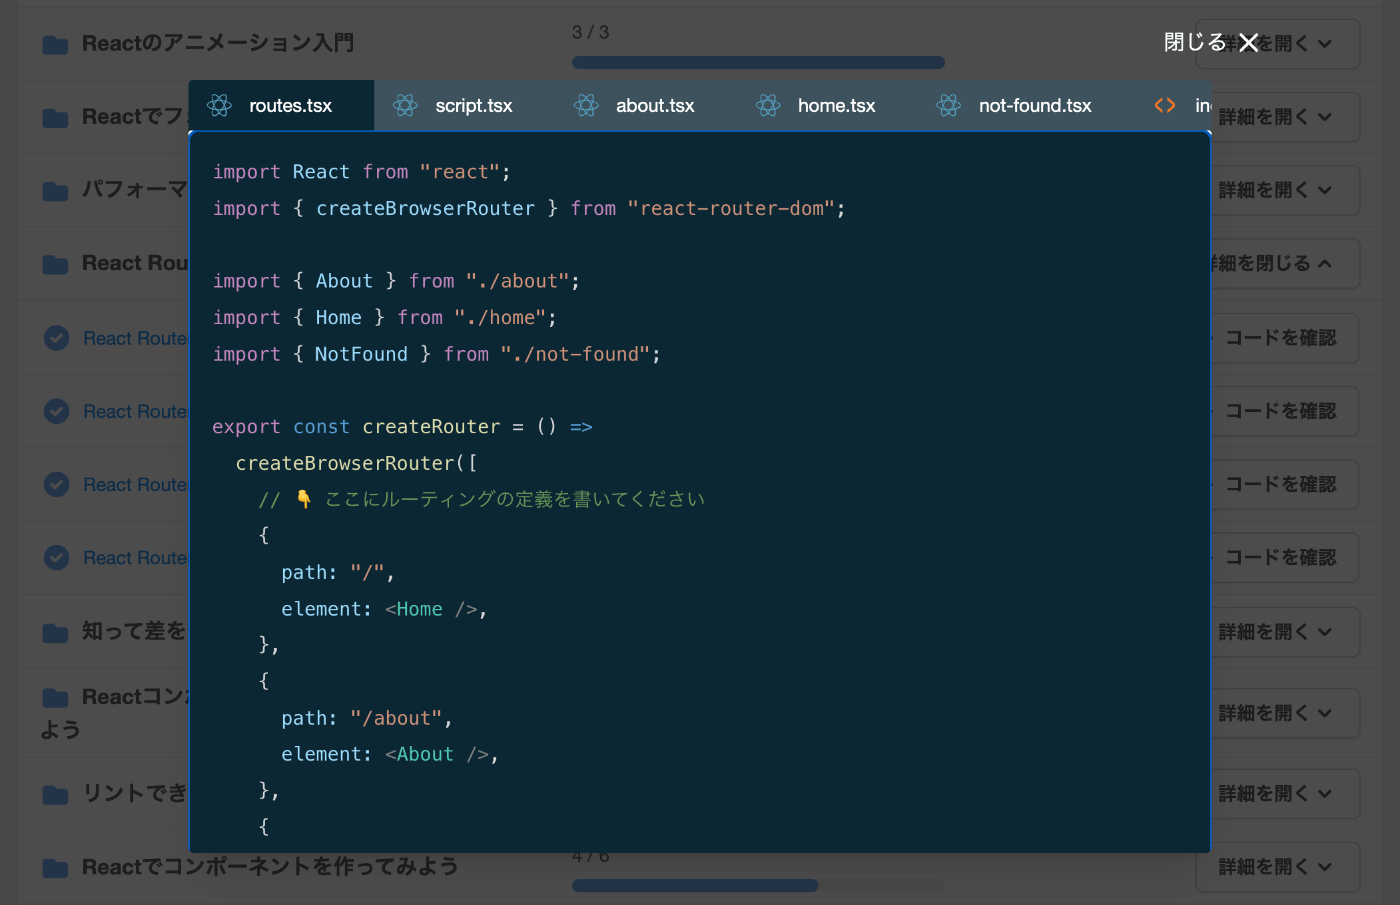Click the ここにルーティングの定義を書いてください comment
The image size is (1400, 905).
(482, 499)
